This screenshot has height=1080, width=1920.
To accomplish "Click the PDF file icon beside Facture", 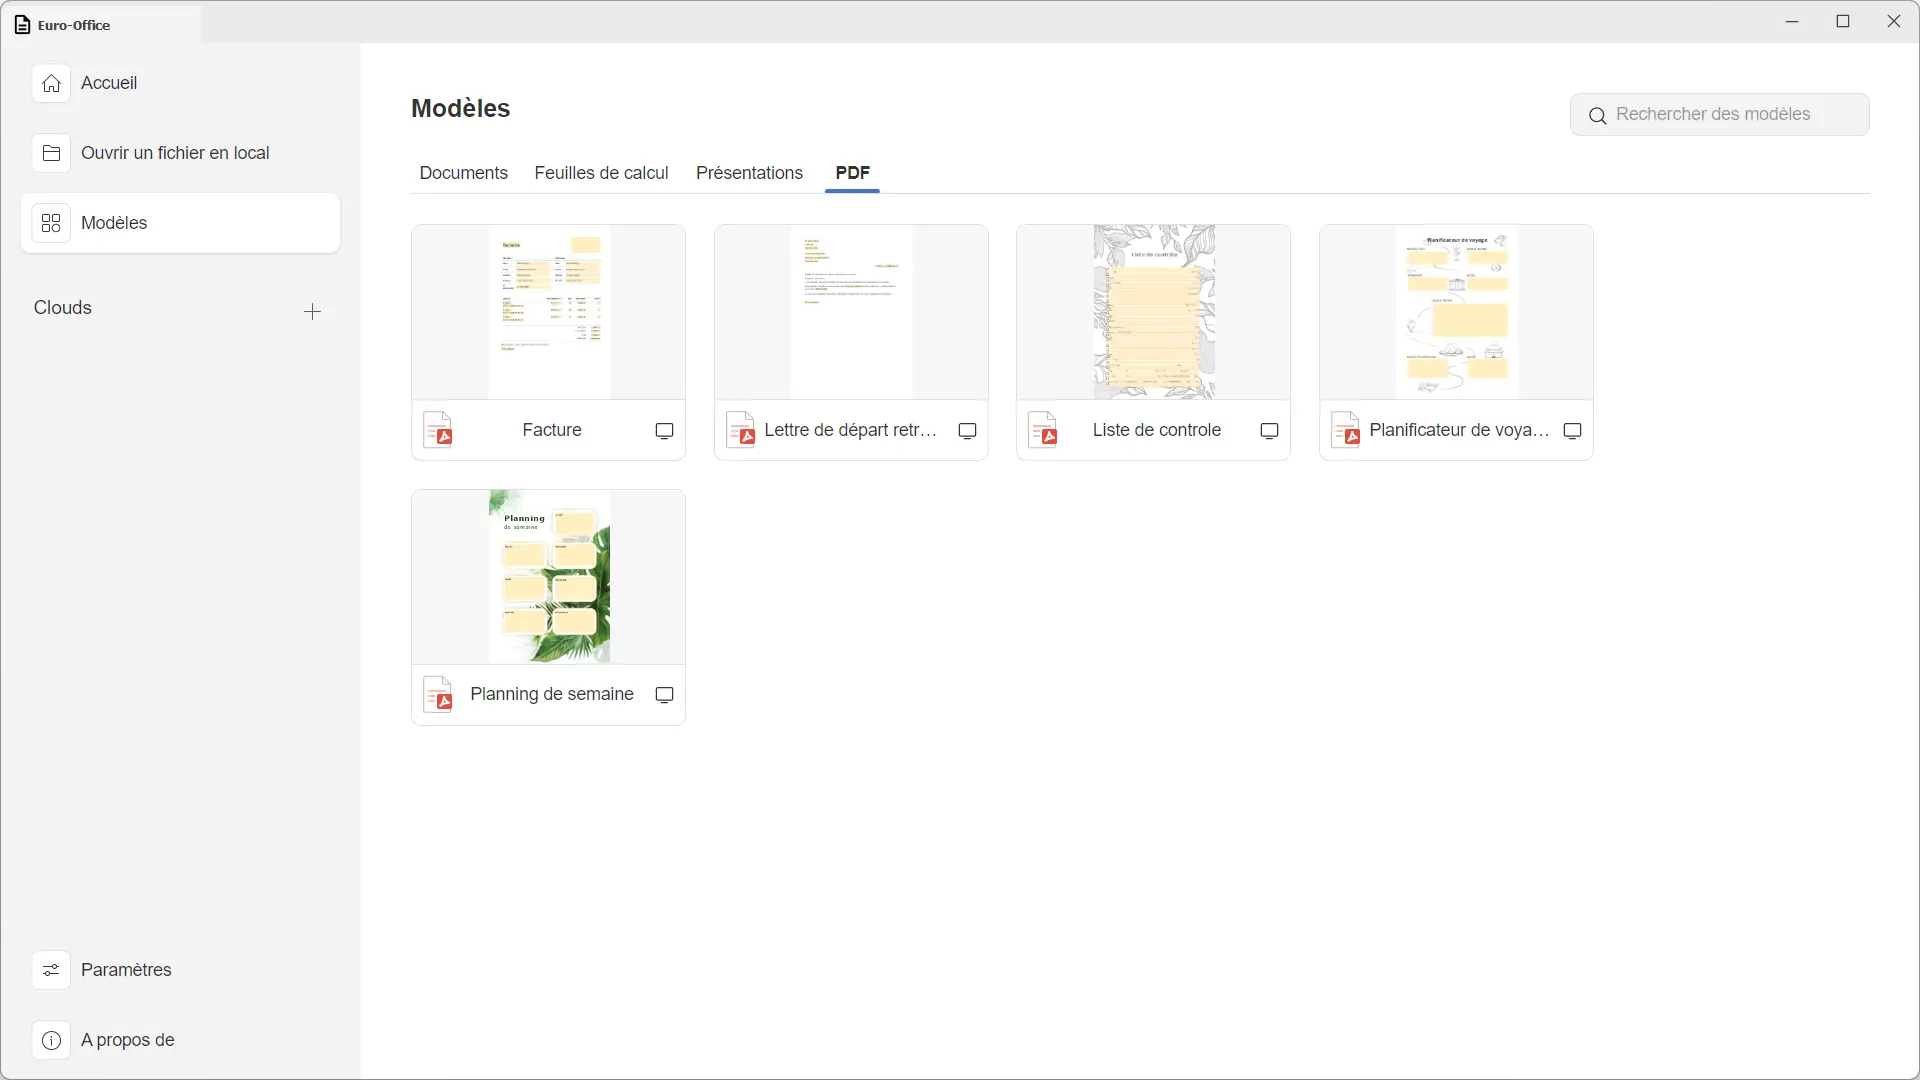I will point(438,430).
